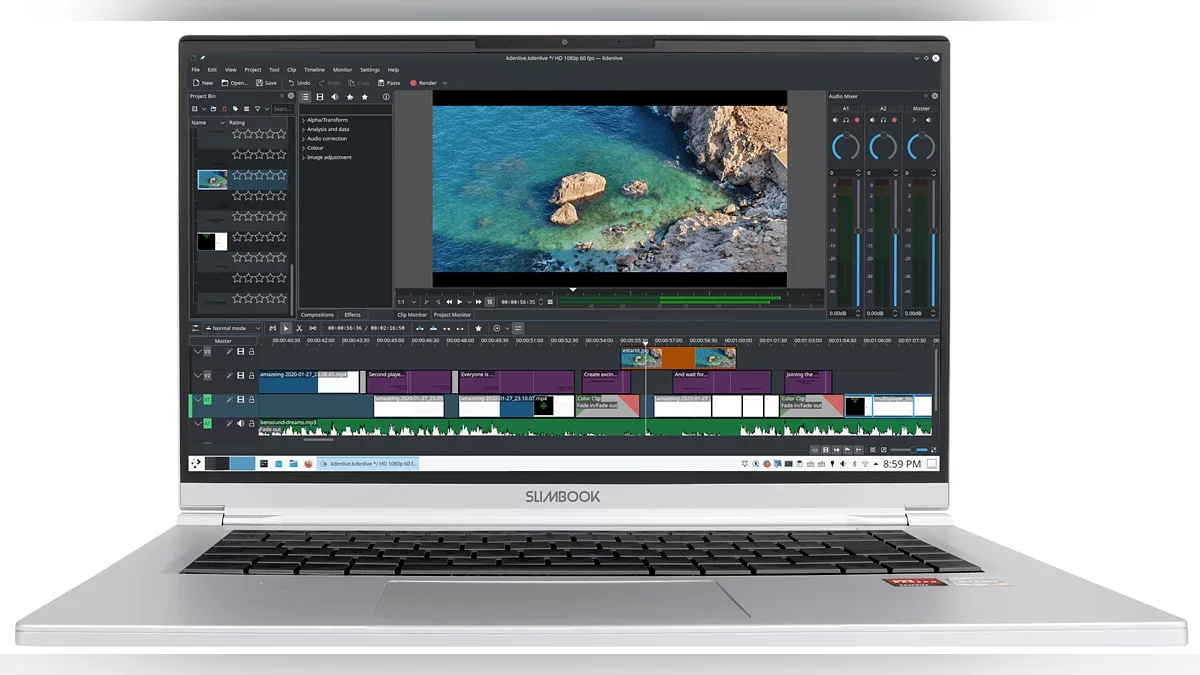Screen dimensions: 1200x675
Task: Collapse track V2 with its chevron
Action: click(x=198, y=375)
